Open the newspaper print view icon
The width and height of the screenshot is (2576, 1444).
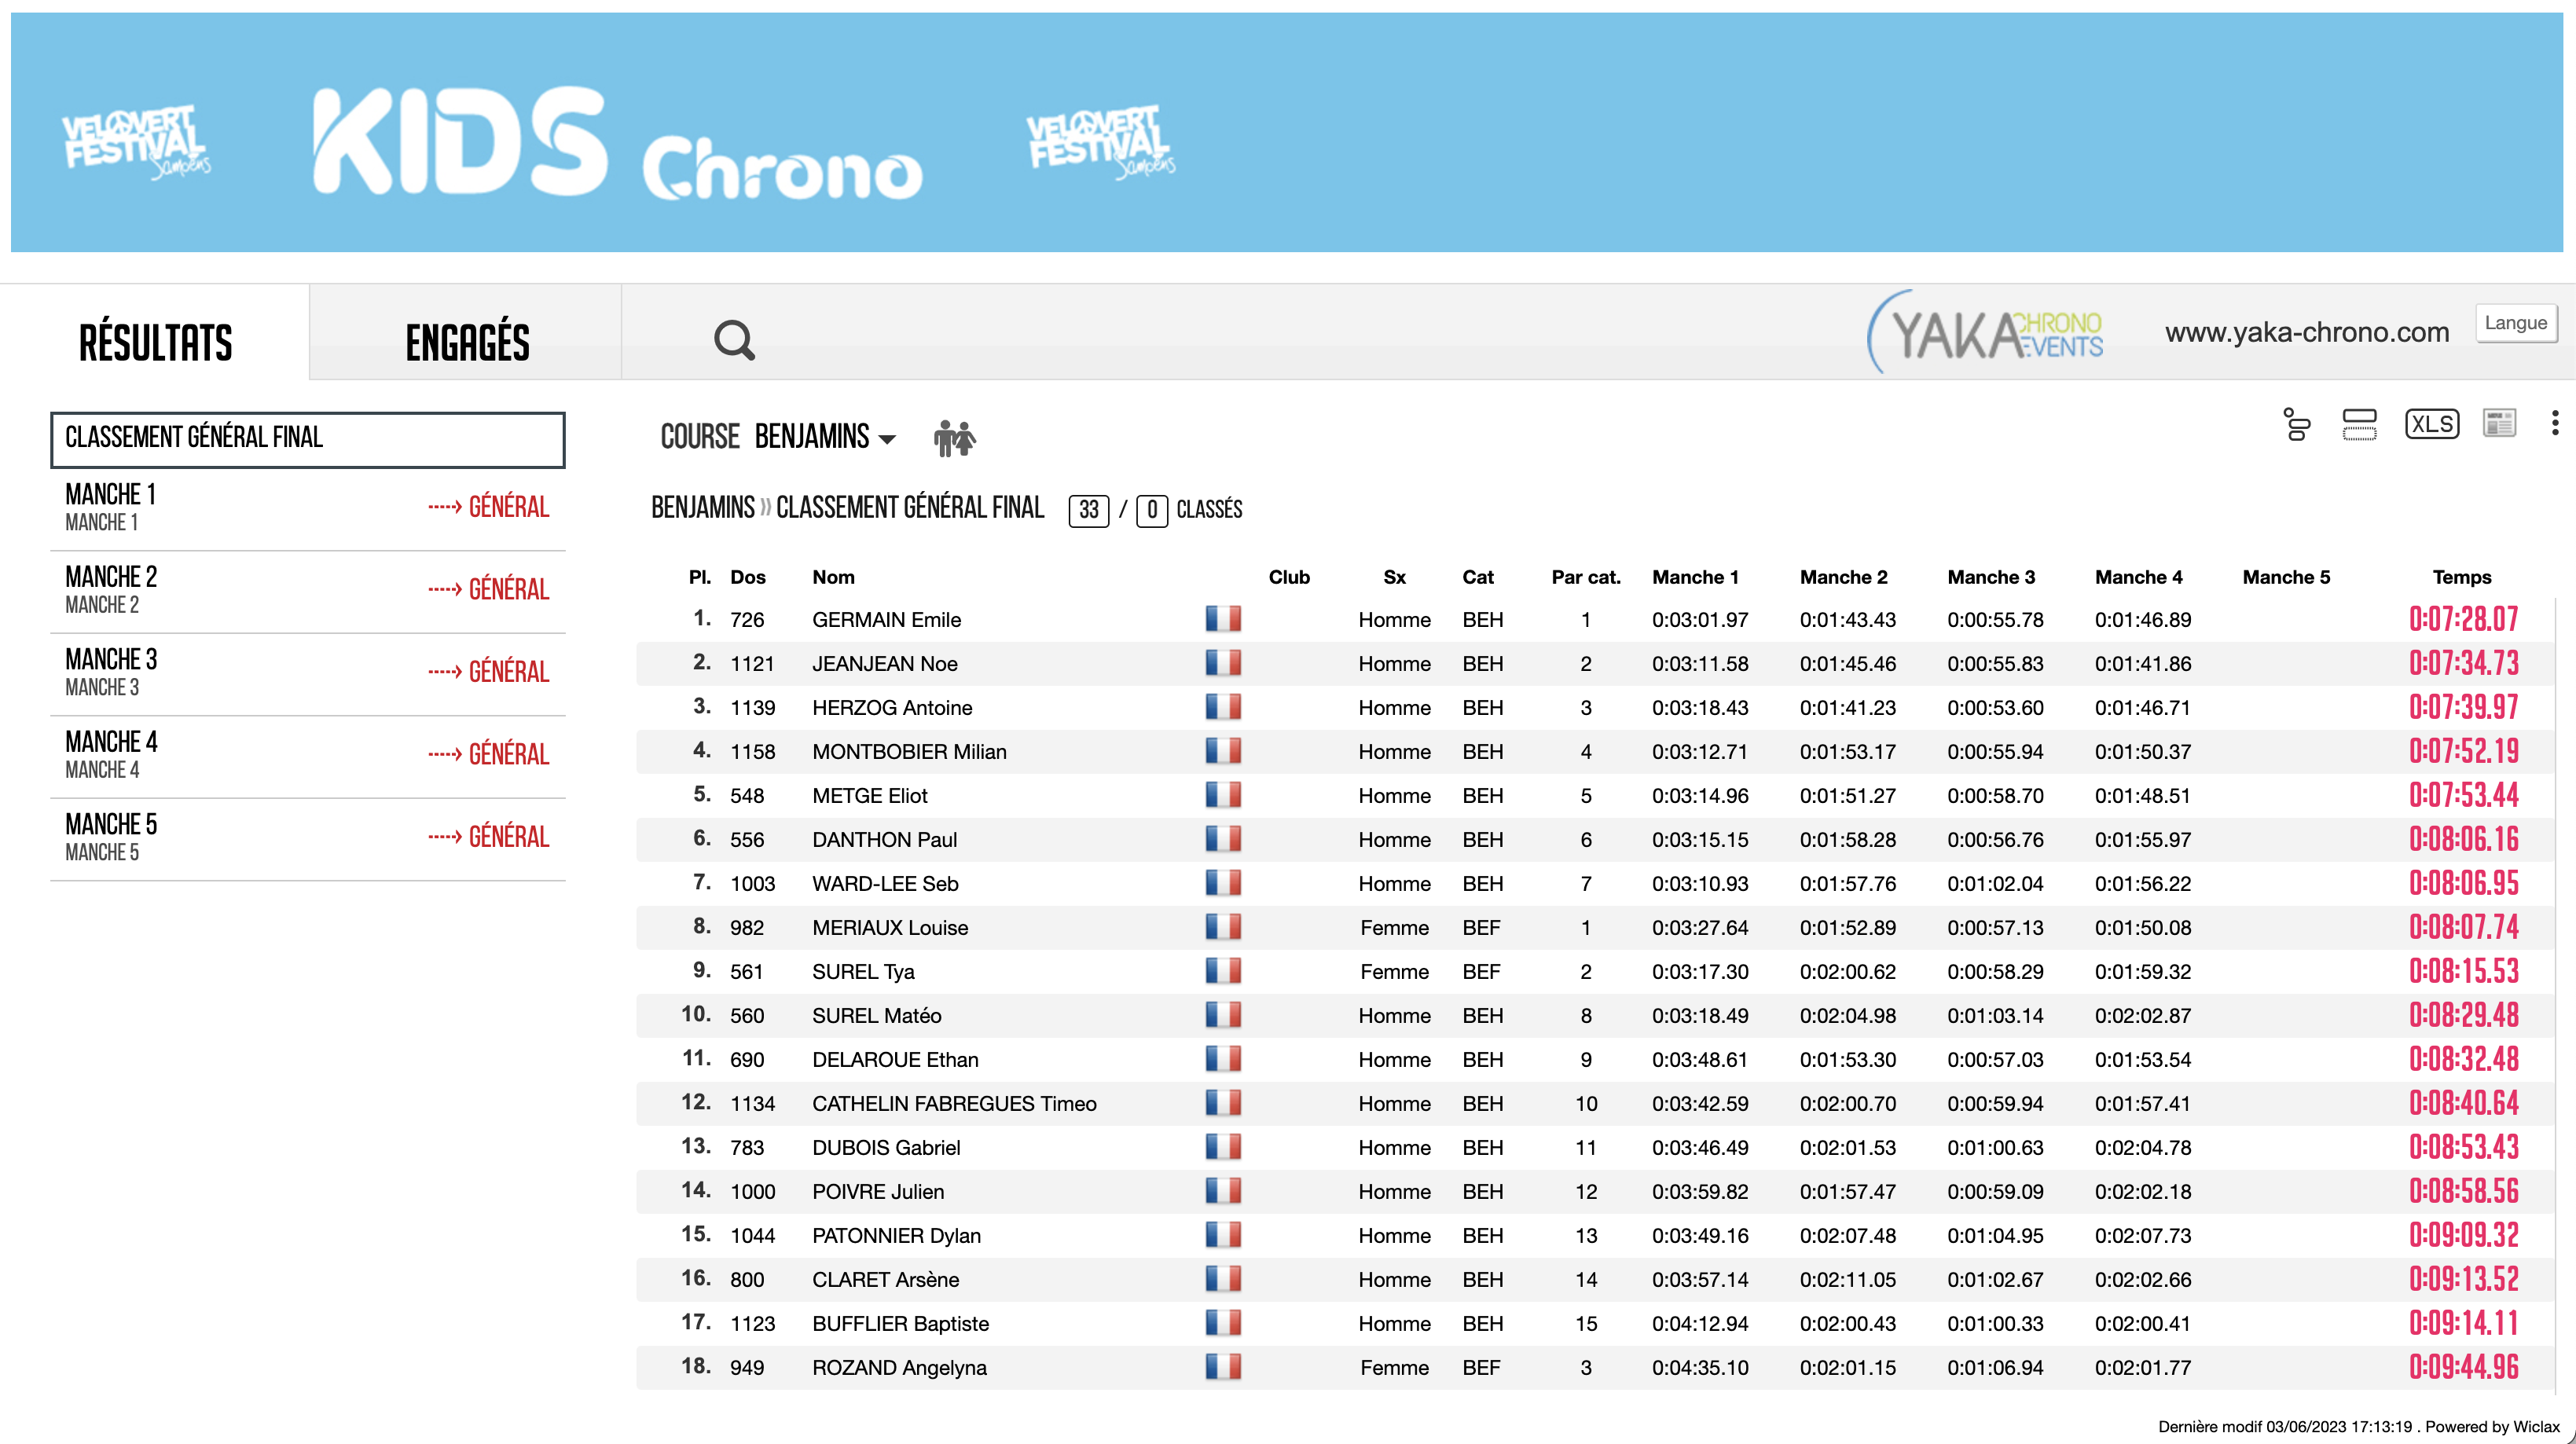[x=2499, y=423]
